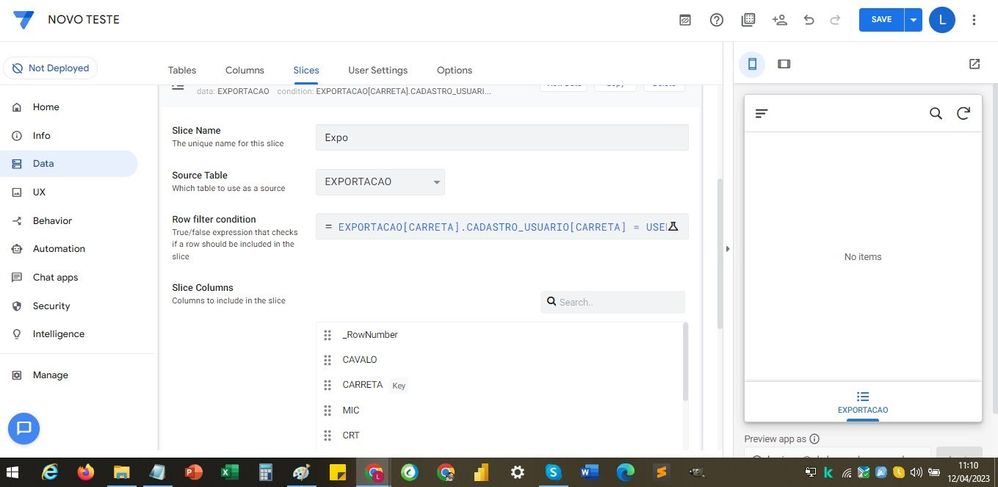998x487 pixels.
Task: Open Preview app as info icon
Action: click(814, 439)
